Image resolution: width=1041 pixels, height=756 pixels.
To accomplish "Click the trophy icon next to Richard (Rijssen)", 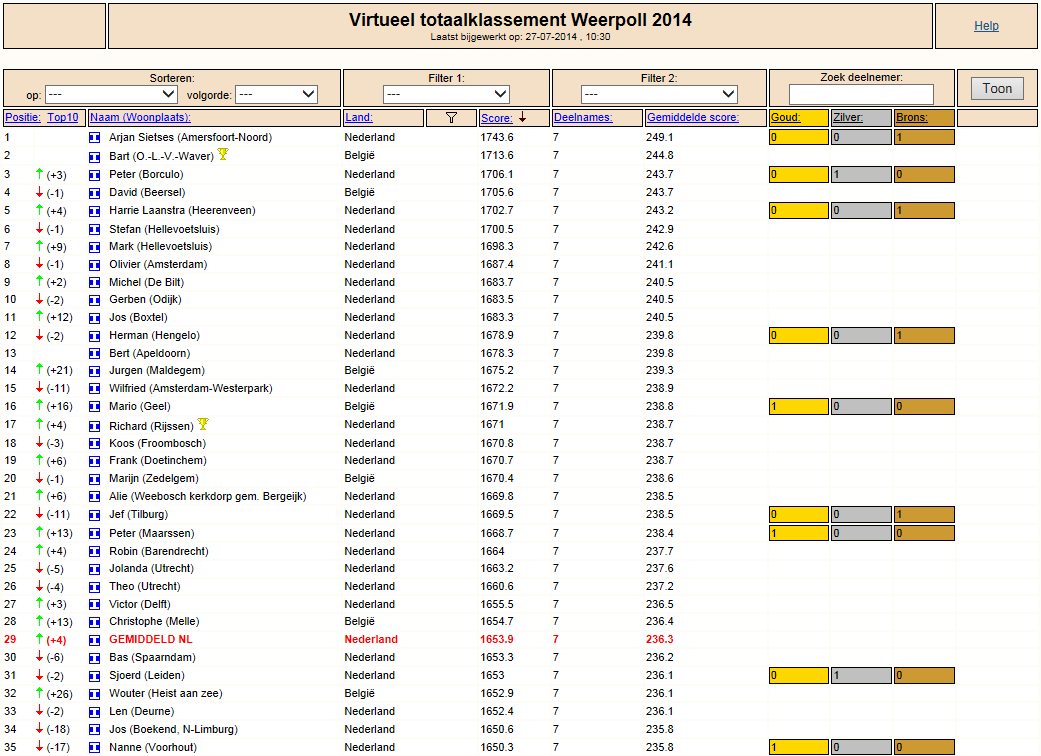I will point(203,423).
